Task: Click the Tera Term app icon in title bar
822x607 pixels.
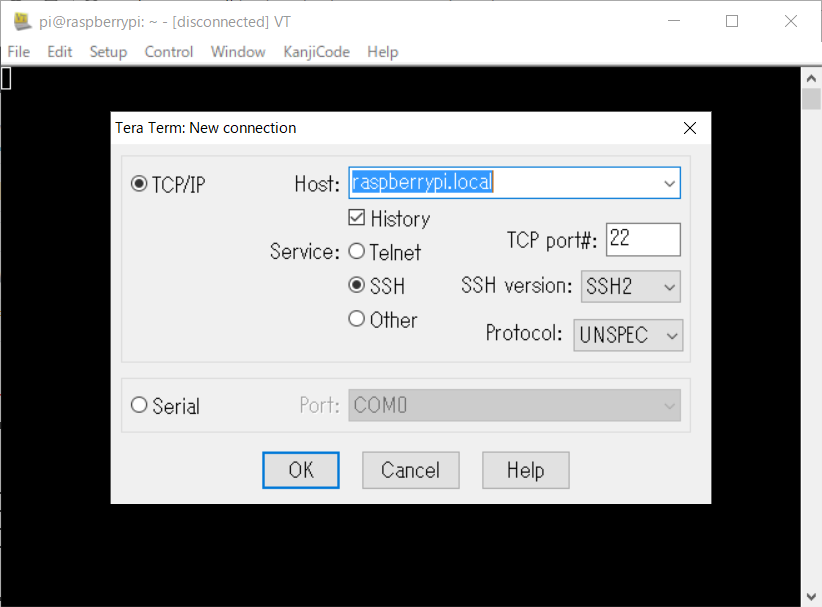Action: [22, 21]
